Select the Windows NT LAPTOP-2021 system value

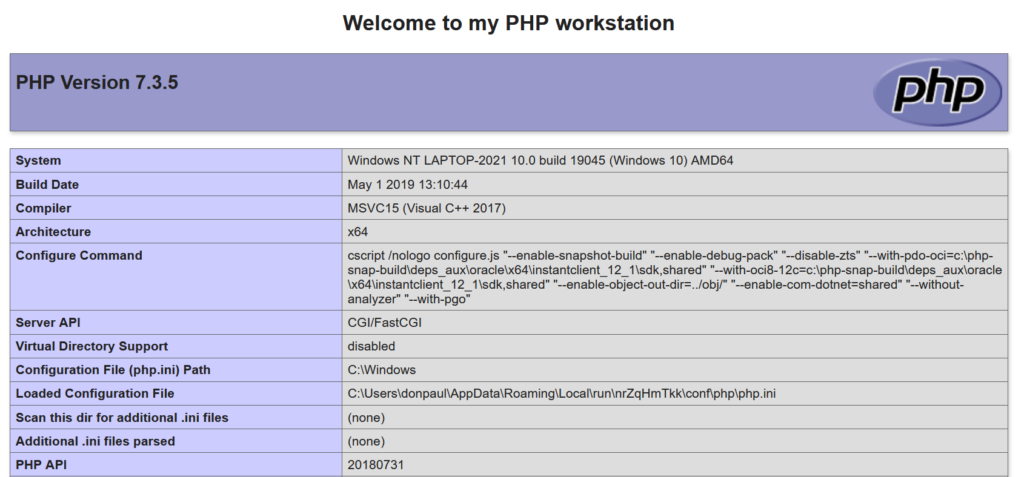[540, 161]
